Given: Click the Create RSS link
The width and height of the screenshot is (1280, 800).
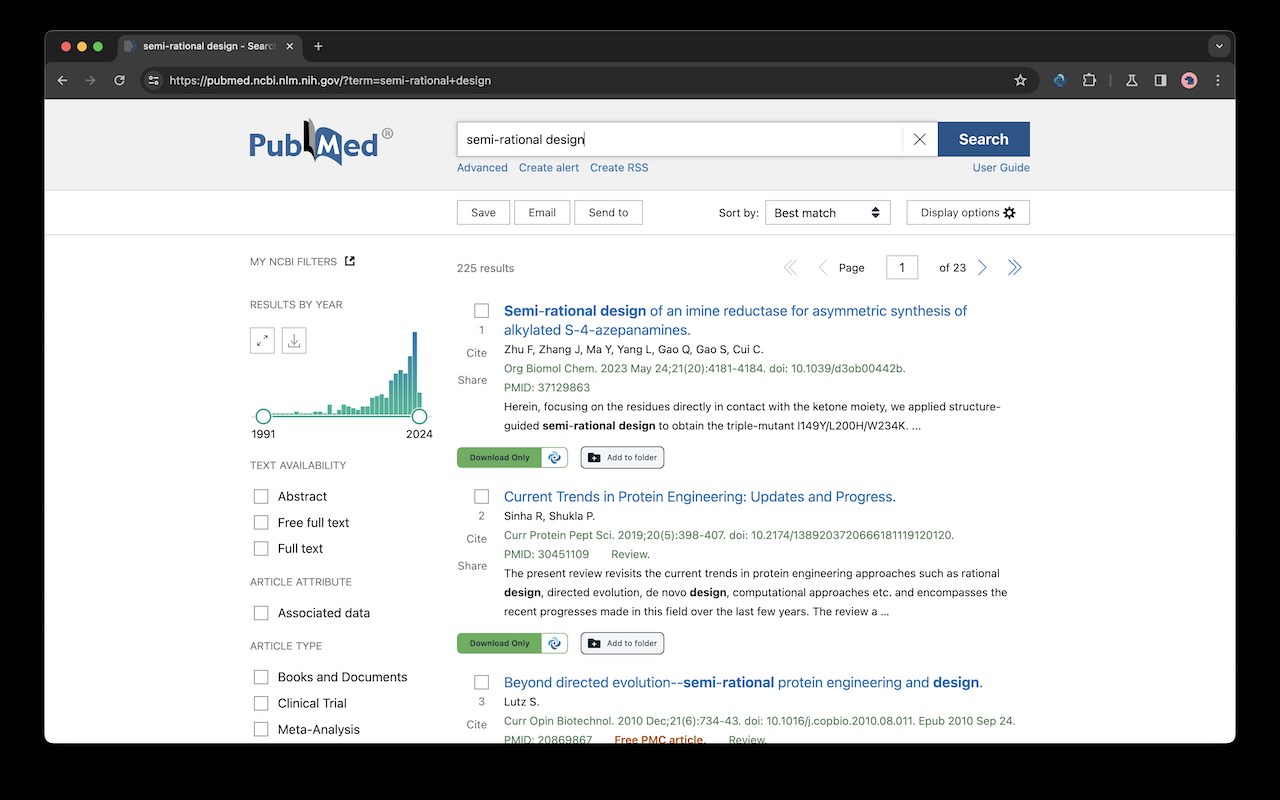Looking at the screenshot, I should click(619, 168).
